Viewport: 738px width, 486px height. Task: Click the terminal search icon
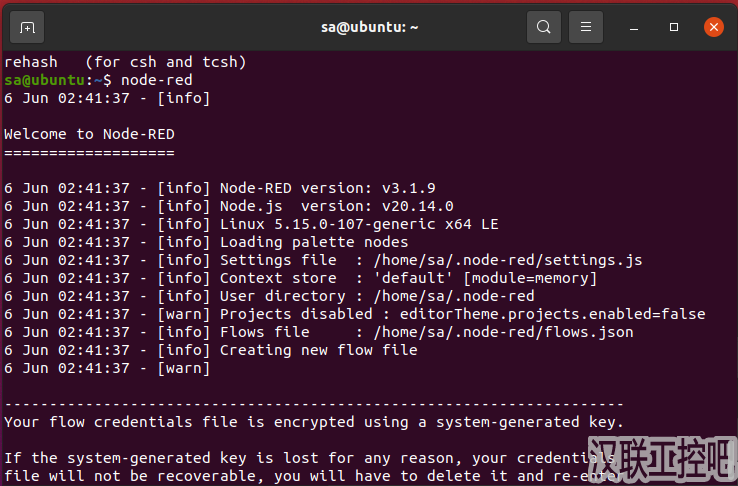pyautogui.click(x=543, y=27)
